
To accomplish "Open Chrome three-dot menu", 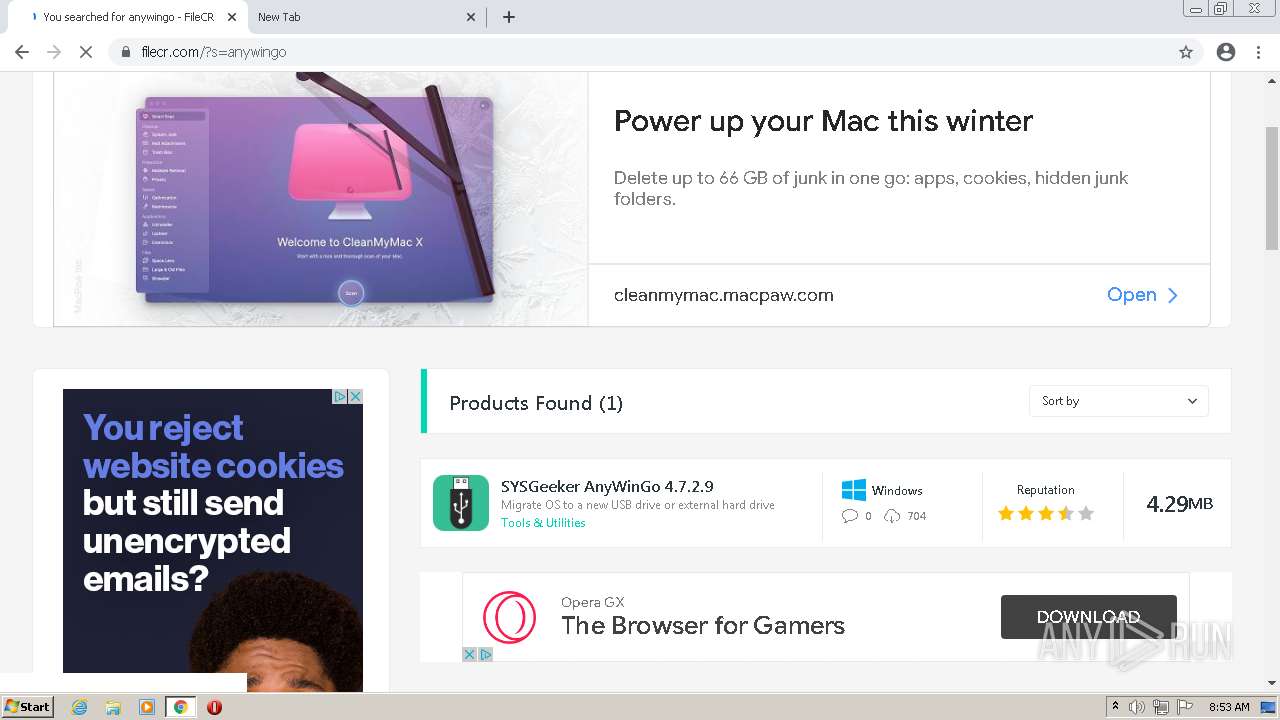I will point(1258,52).
